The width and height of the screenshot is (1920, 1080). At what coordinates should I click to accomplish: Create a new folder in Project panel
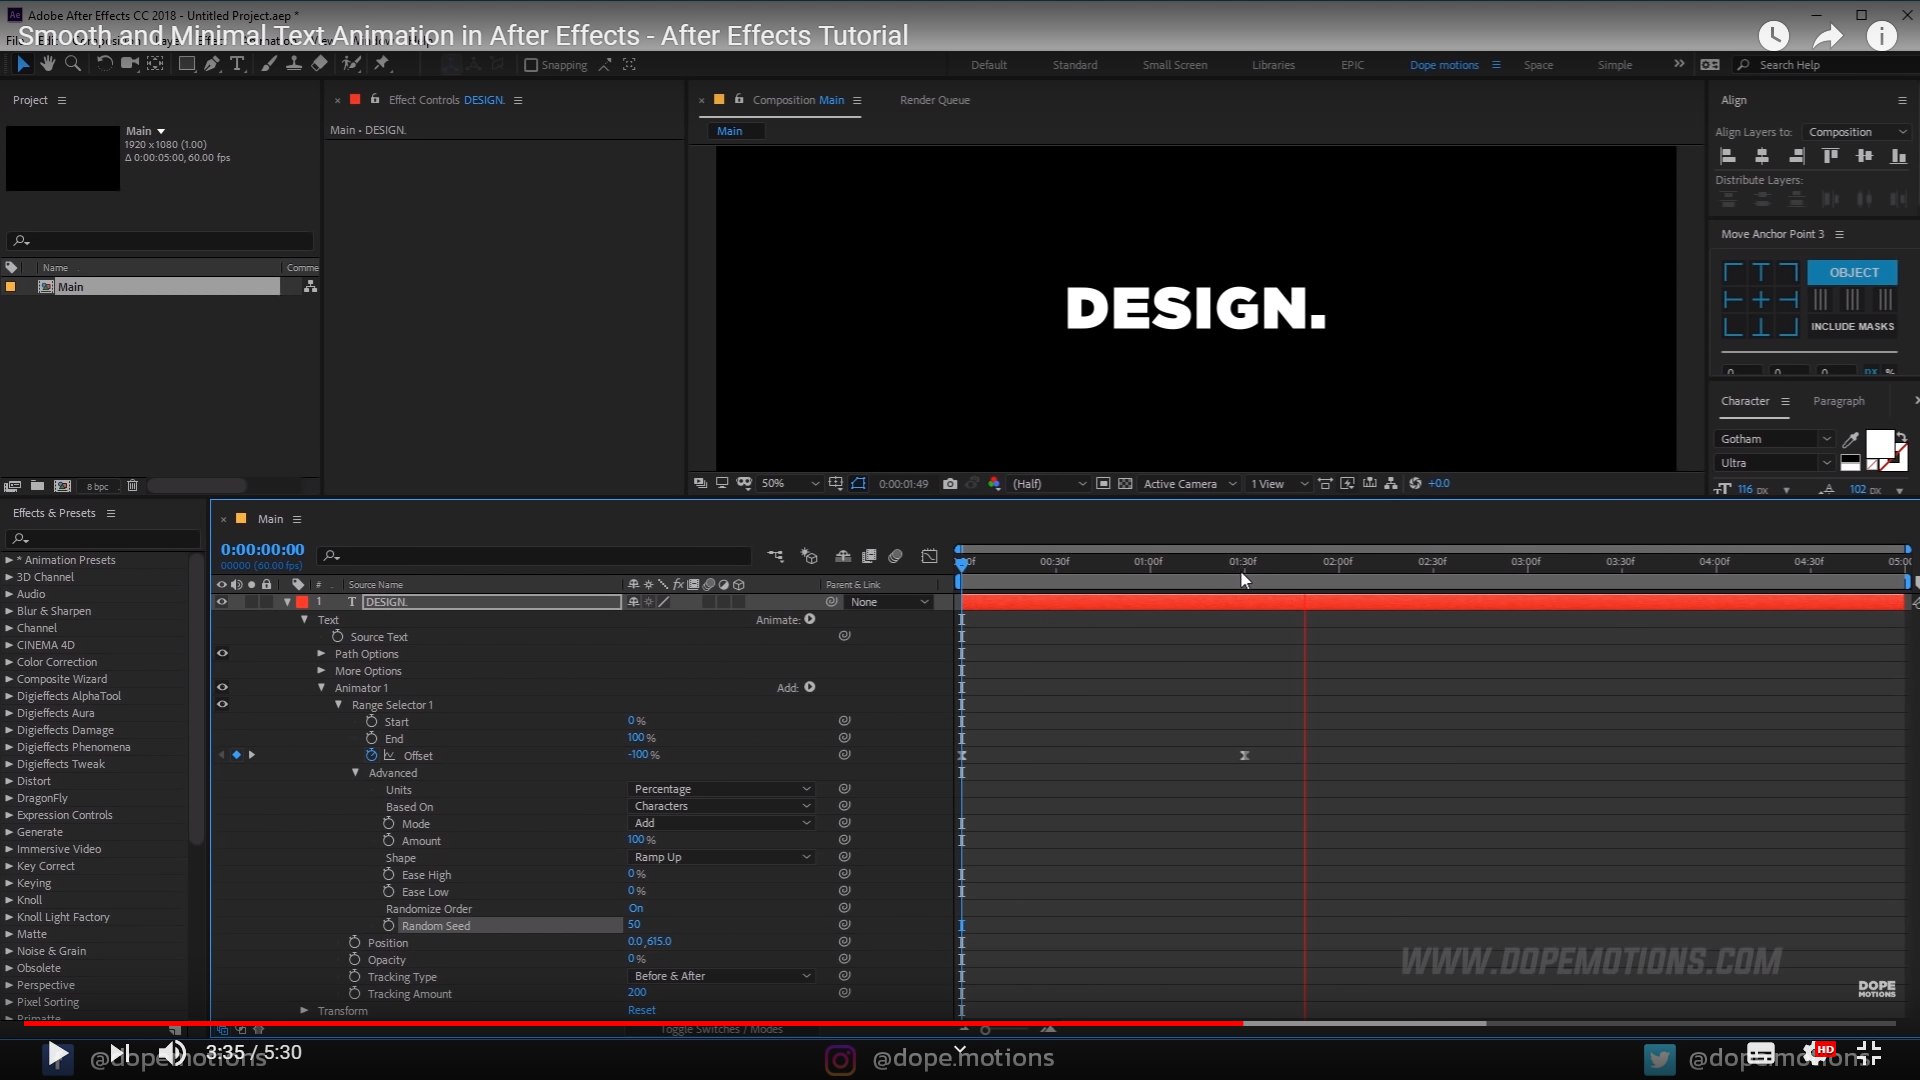37,486
